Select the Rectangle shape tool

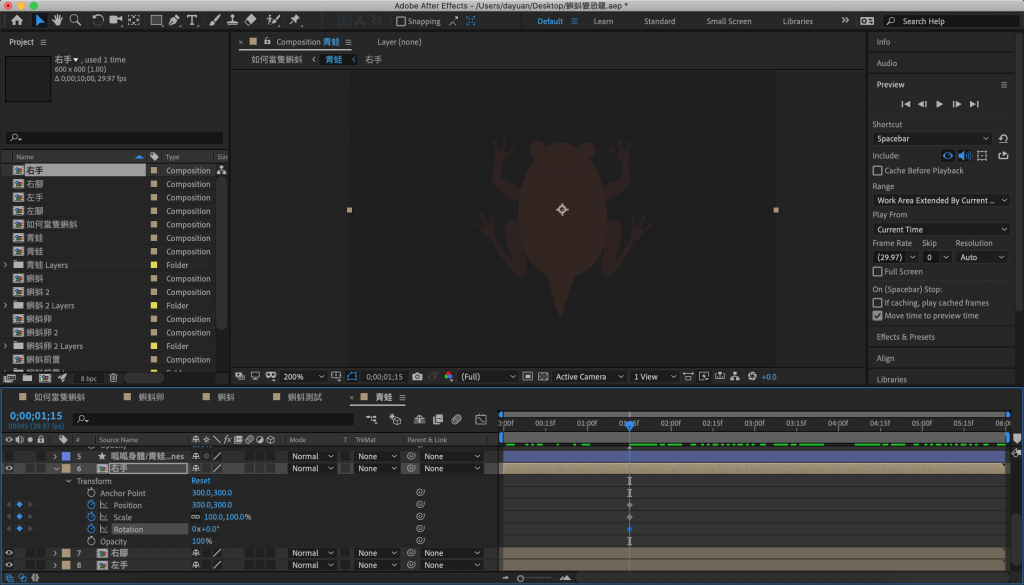(157, 20)
